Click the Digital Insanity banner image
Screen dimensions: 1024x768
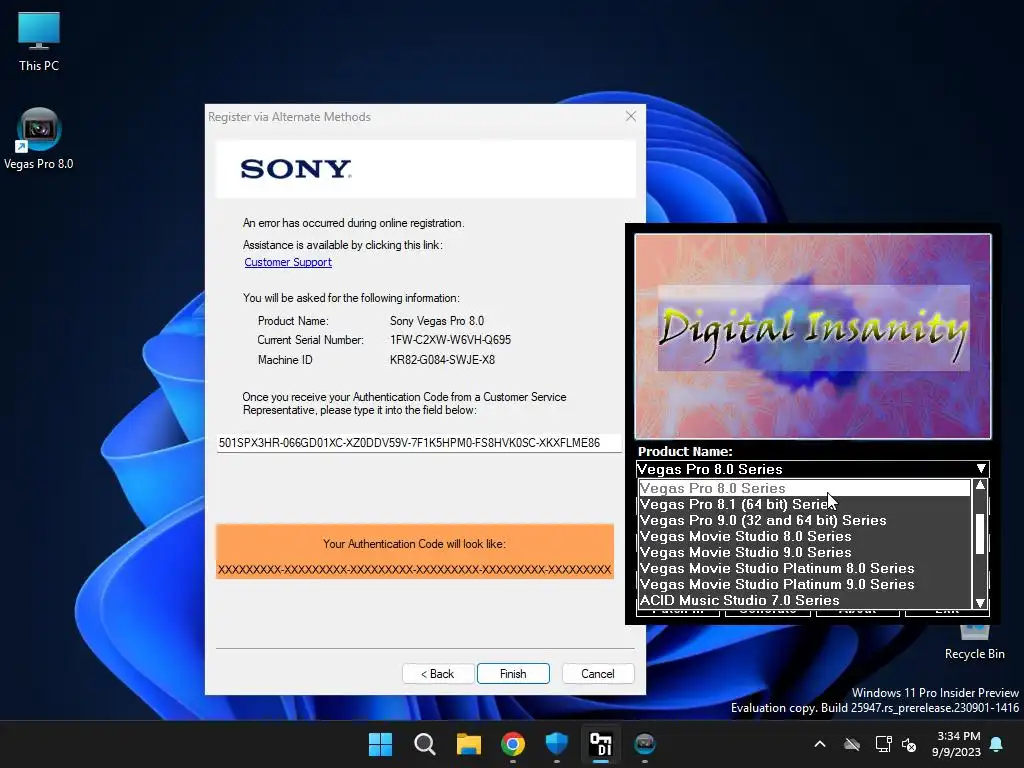coord(813,336)
